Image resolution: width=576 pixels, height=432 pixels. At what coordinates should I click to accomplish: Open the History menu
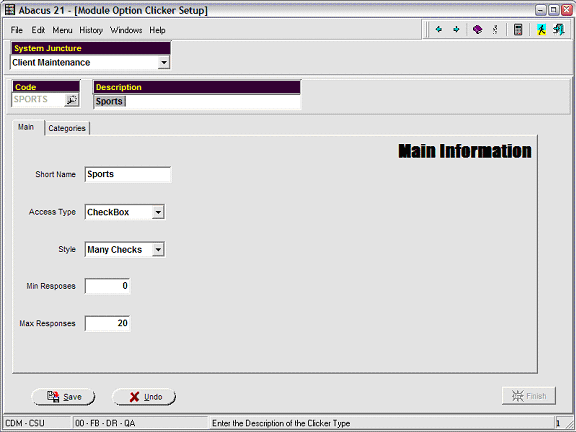tap(91, 30)
